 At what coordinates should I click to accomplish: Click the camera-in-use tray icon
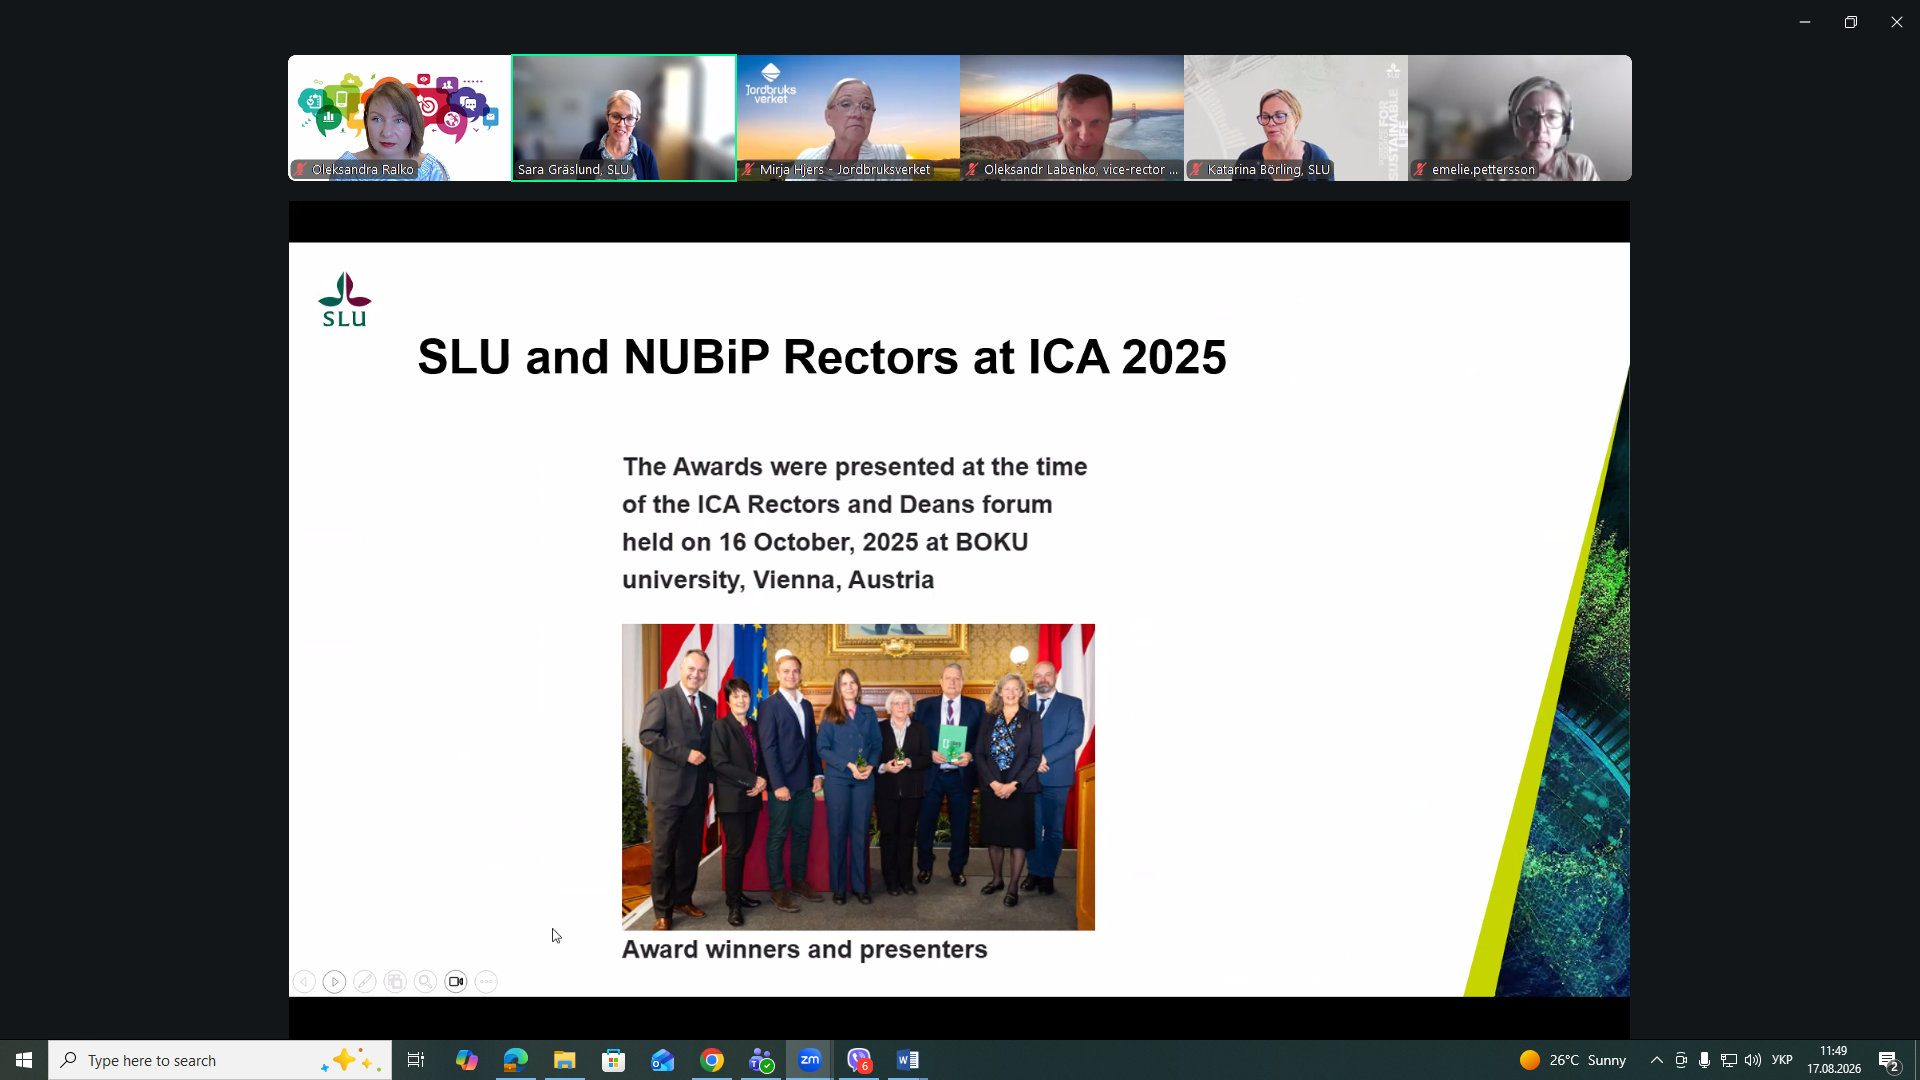coord(1681,1060)
